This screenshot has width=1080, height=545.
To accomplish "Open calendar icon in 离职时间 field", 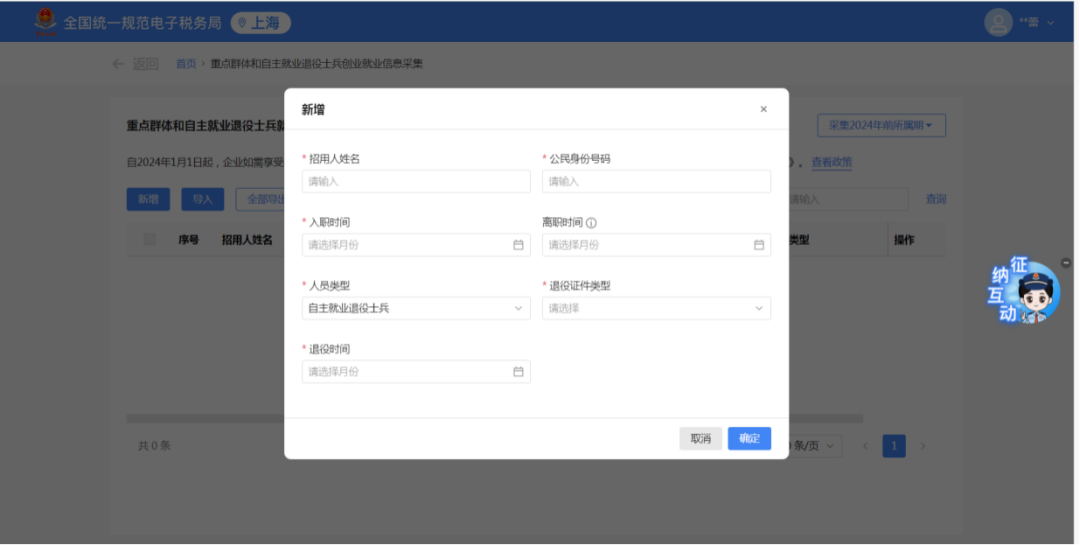I will coord(758,245).
